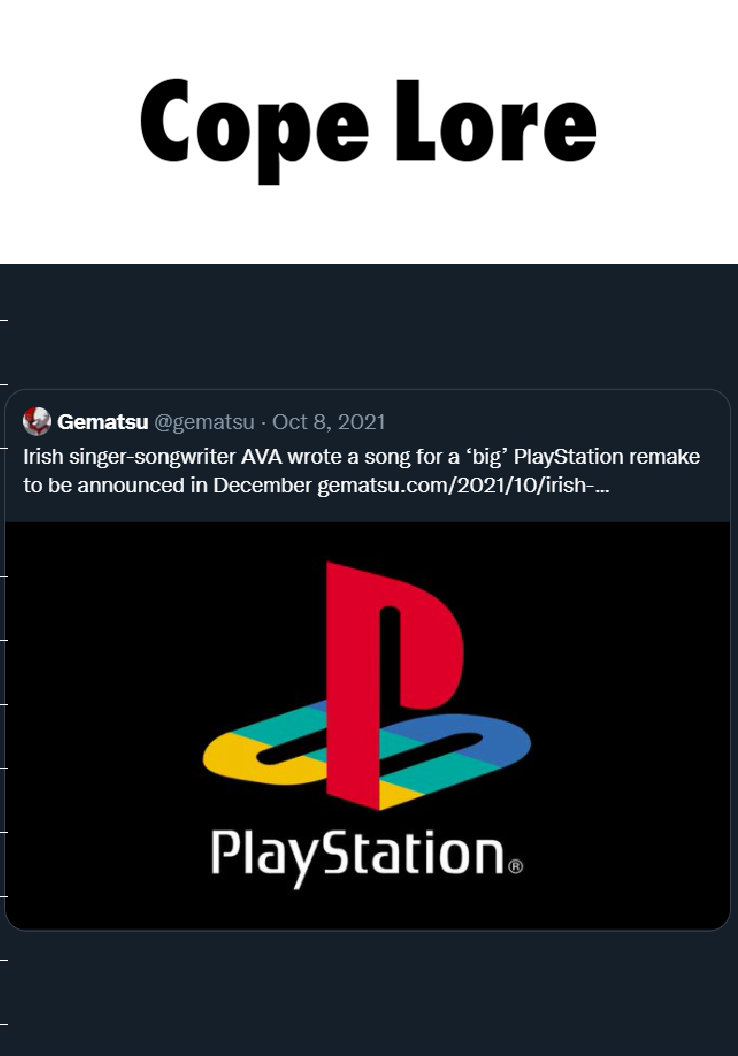Click the Gematsu display name
The width and height of the screenshot is (738, 1056).
102,422
